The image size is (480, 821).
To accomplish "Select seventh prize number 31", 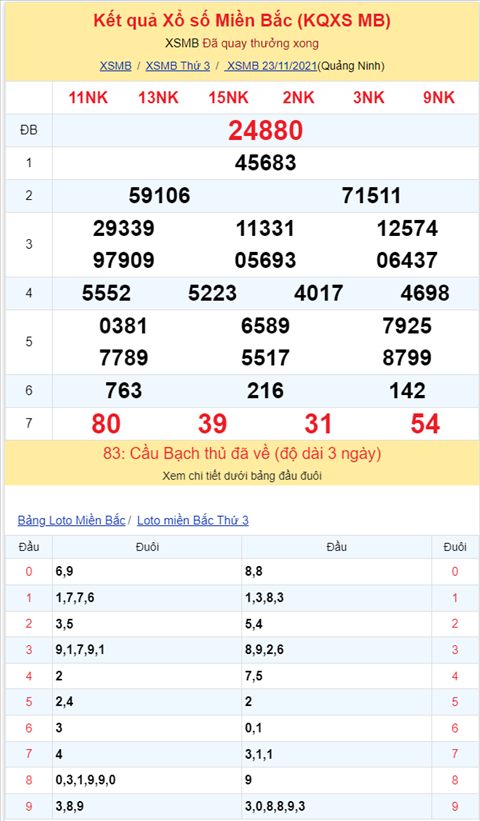I will pos(319,424).
